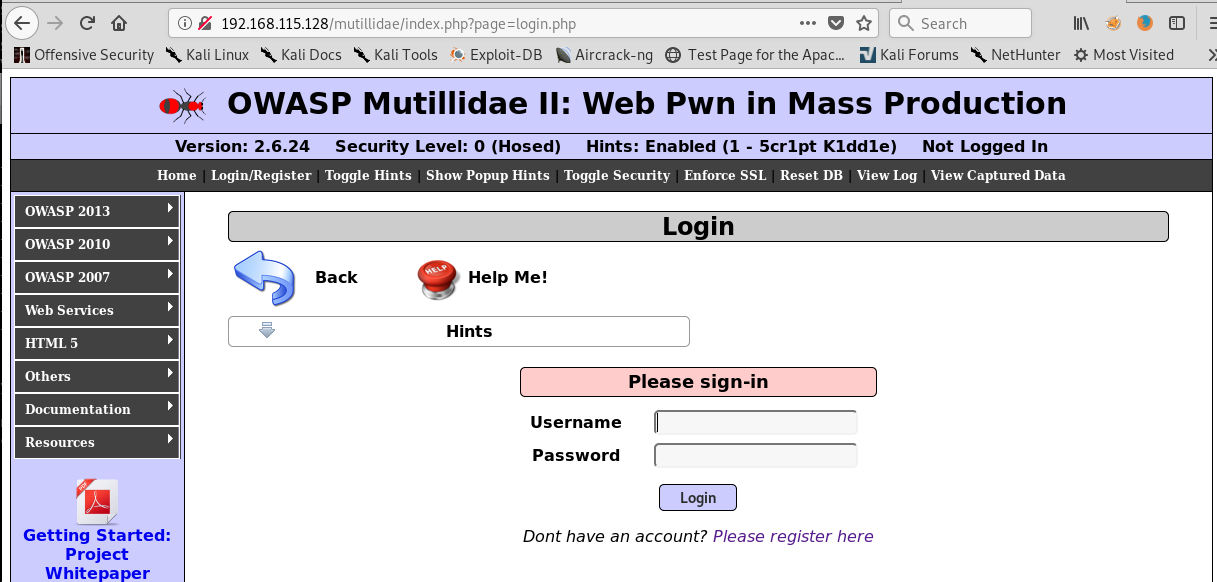Image resolution: width=1217 pixels, height=582 pixels.
Task: Go to the browser Home icon
Action: (x=119, y=22)
